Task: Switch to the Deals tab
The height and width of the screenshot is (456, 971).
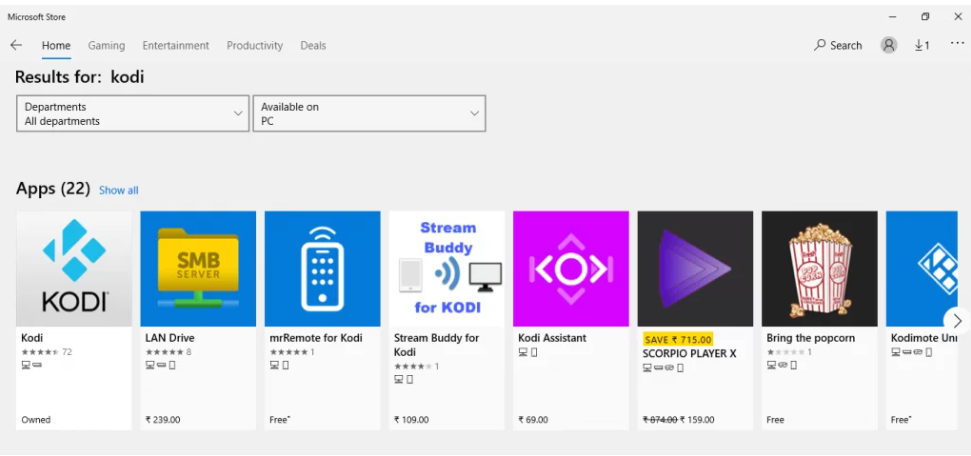Action: click(313, 45)
